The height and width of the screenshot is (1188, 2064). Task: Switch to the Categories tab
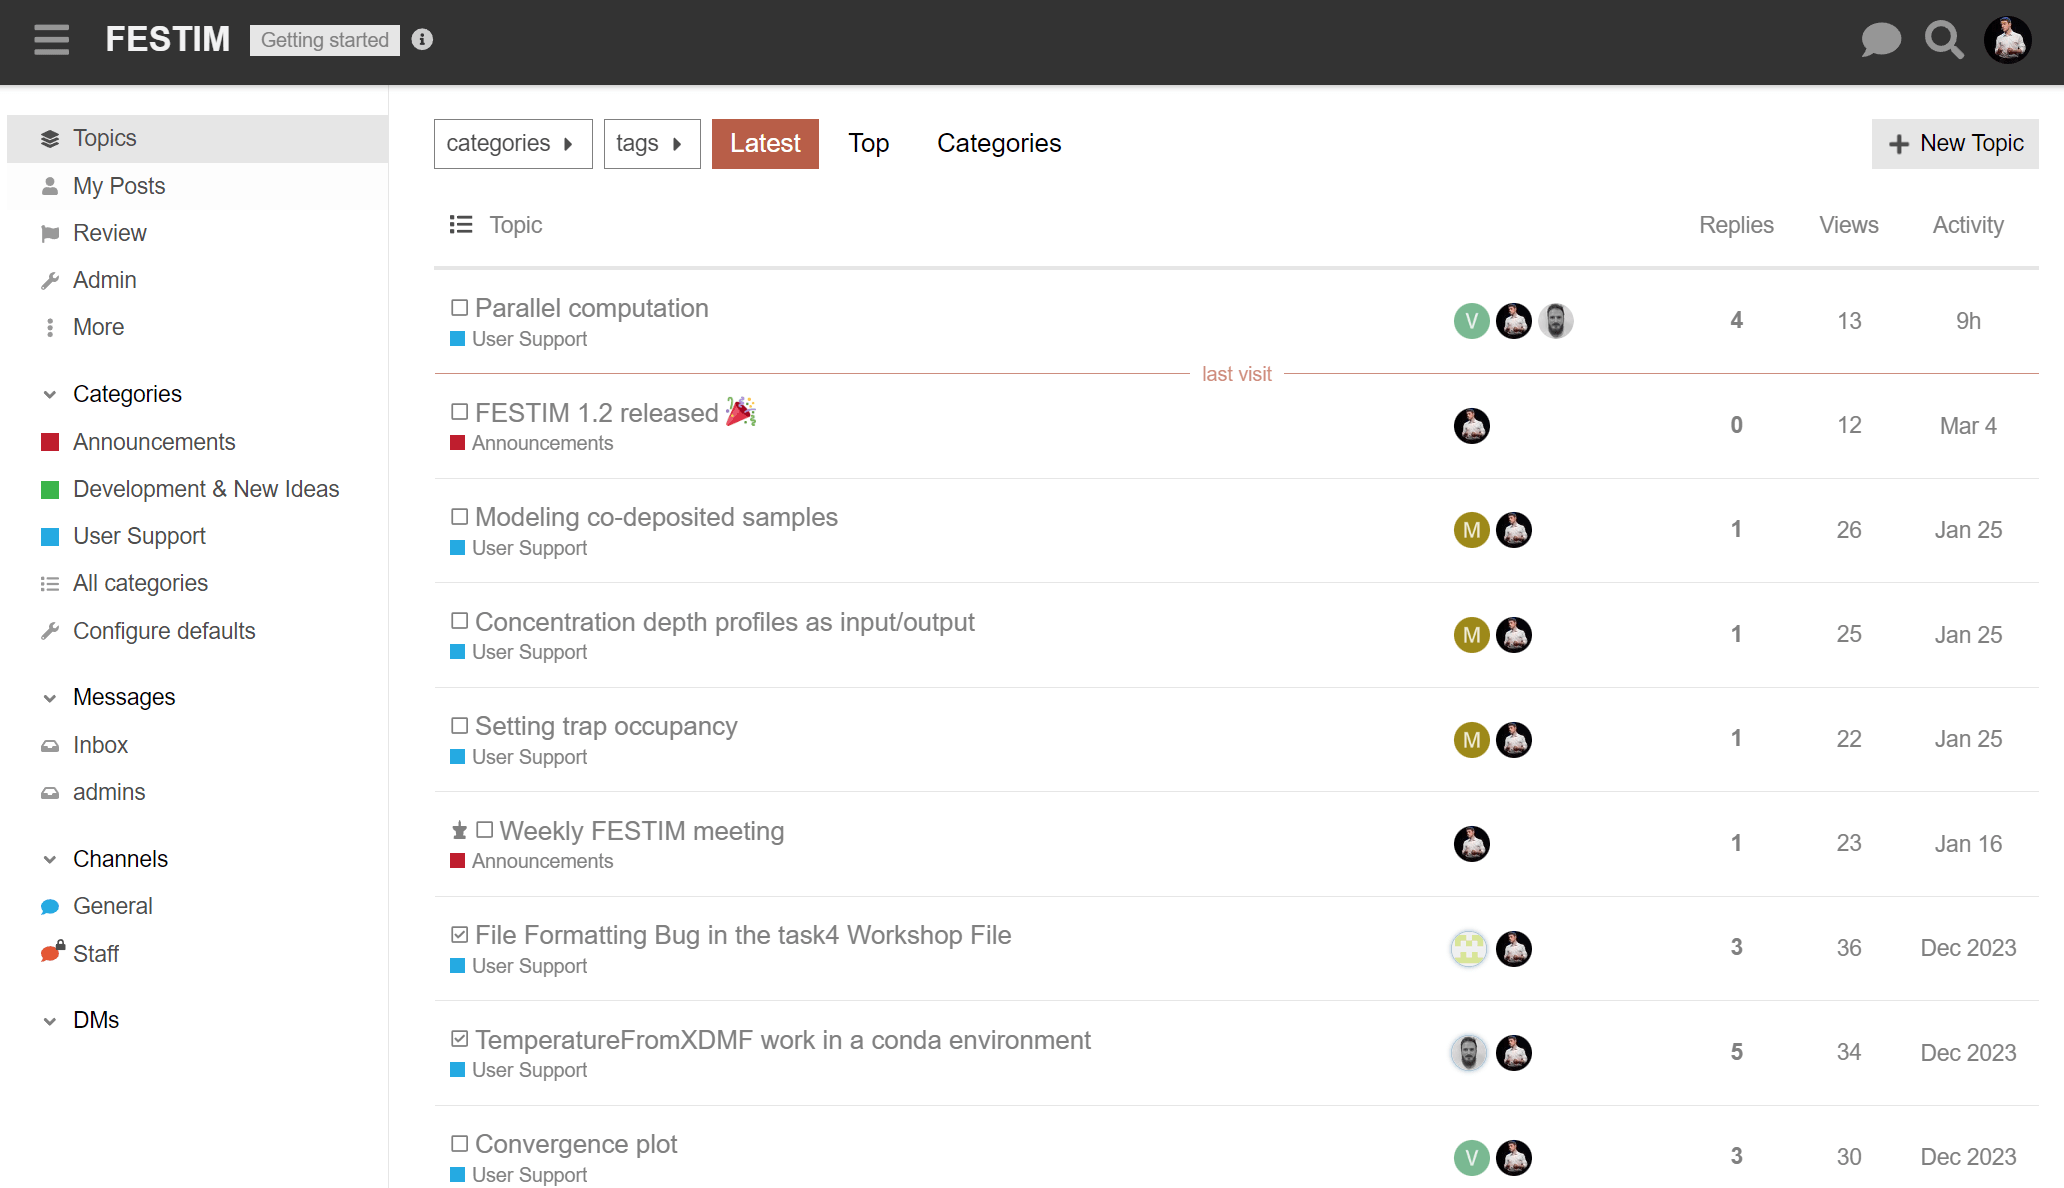tap(998, 144)
